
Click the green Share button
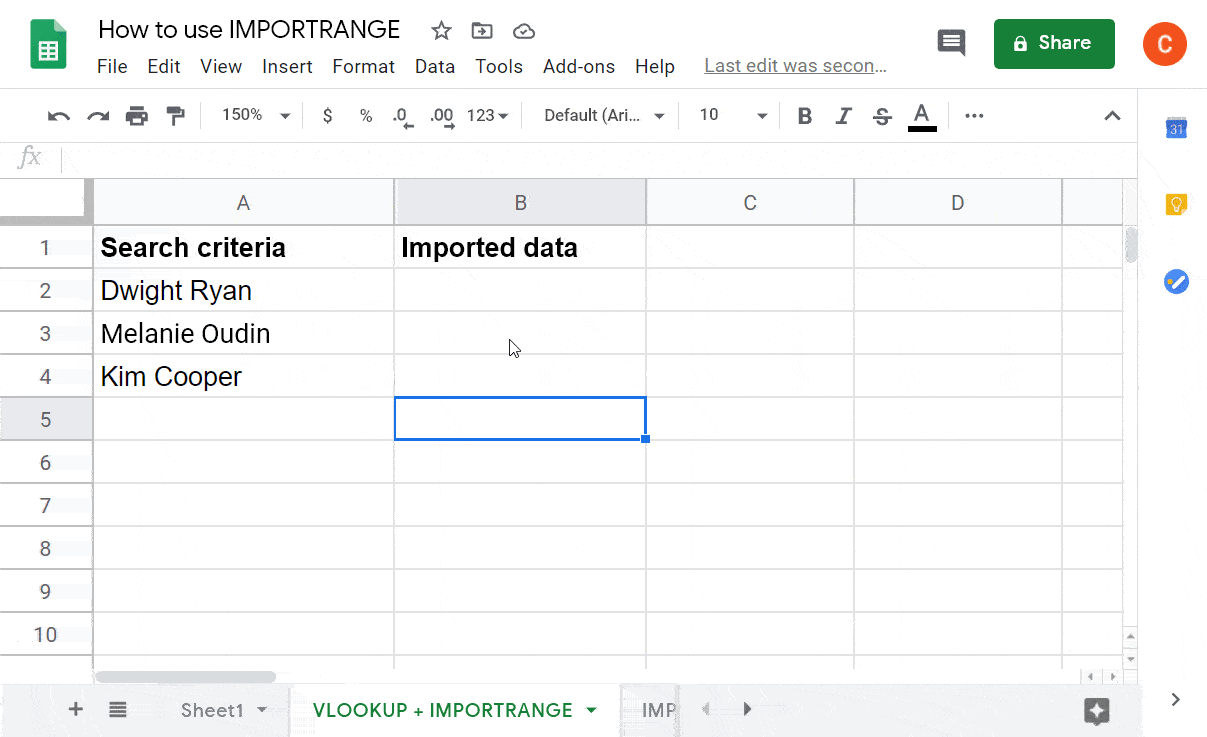[x=1053, y=43]
